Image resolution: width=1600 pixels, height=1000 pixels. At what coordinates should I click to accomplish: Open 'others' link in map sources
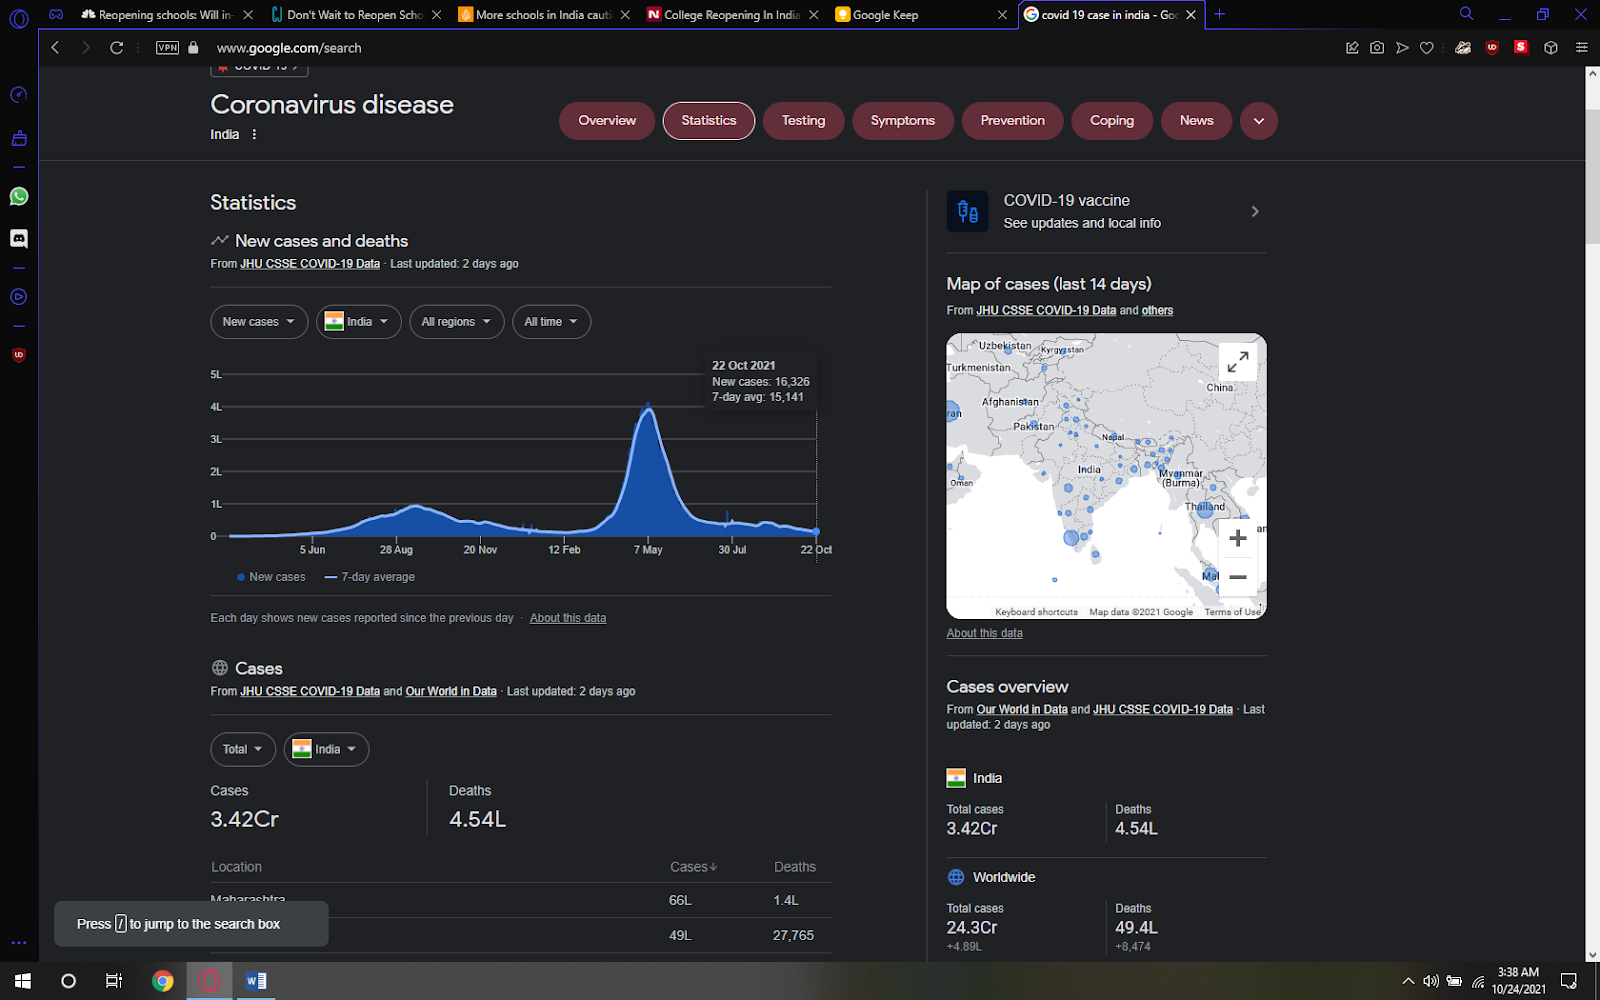[1157, 310]
